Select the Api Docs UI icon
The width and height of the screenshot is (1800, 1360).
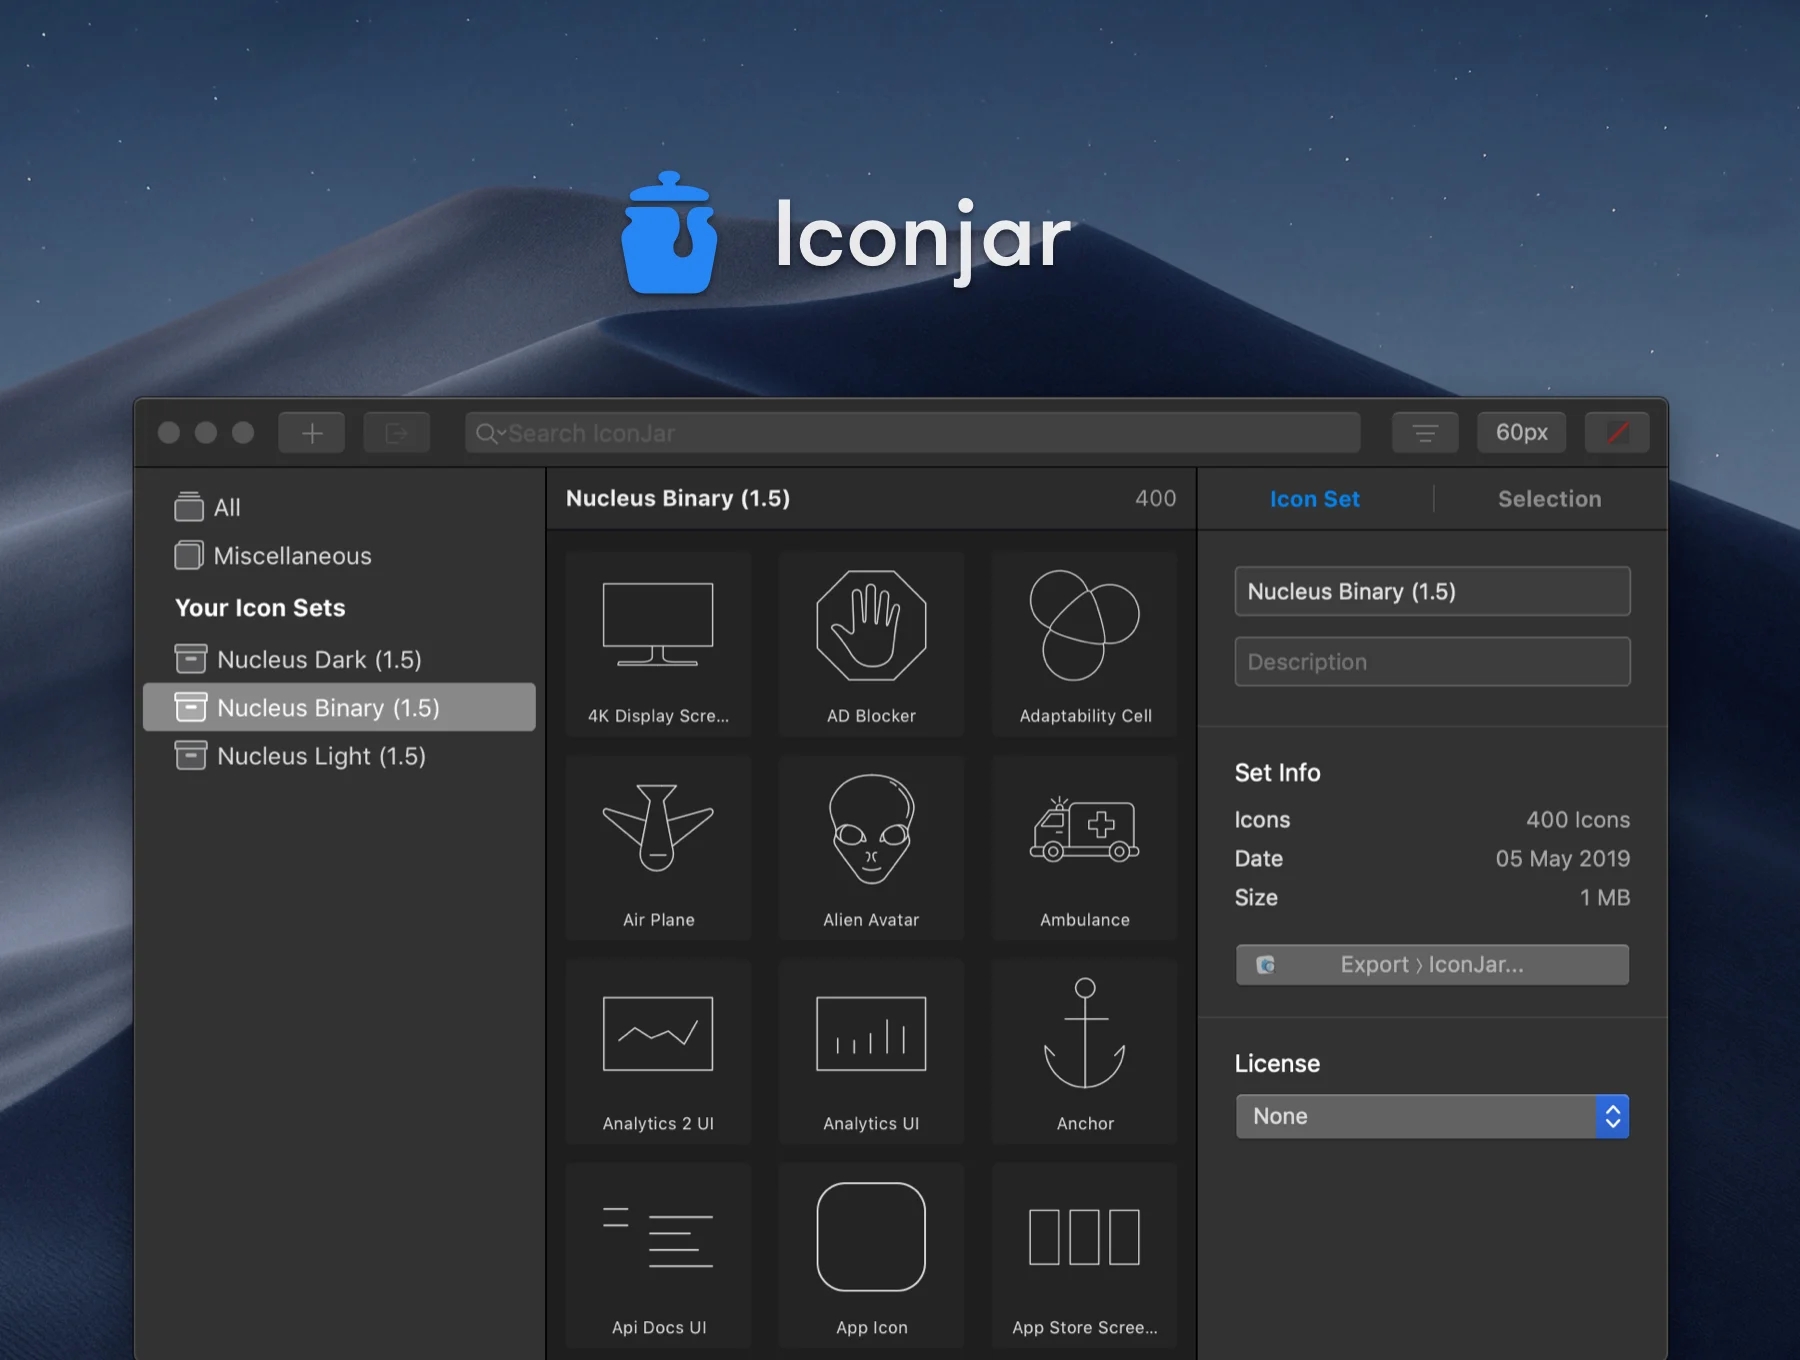coord(658,1256)
